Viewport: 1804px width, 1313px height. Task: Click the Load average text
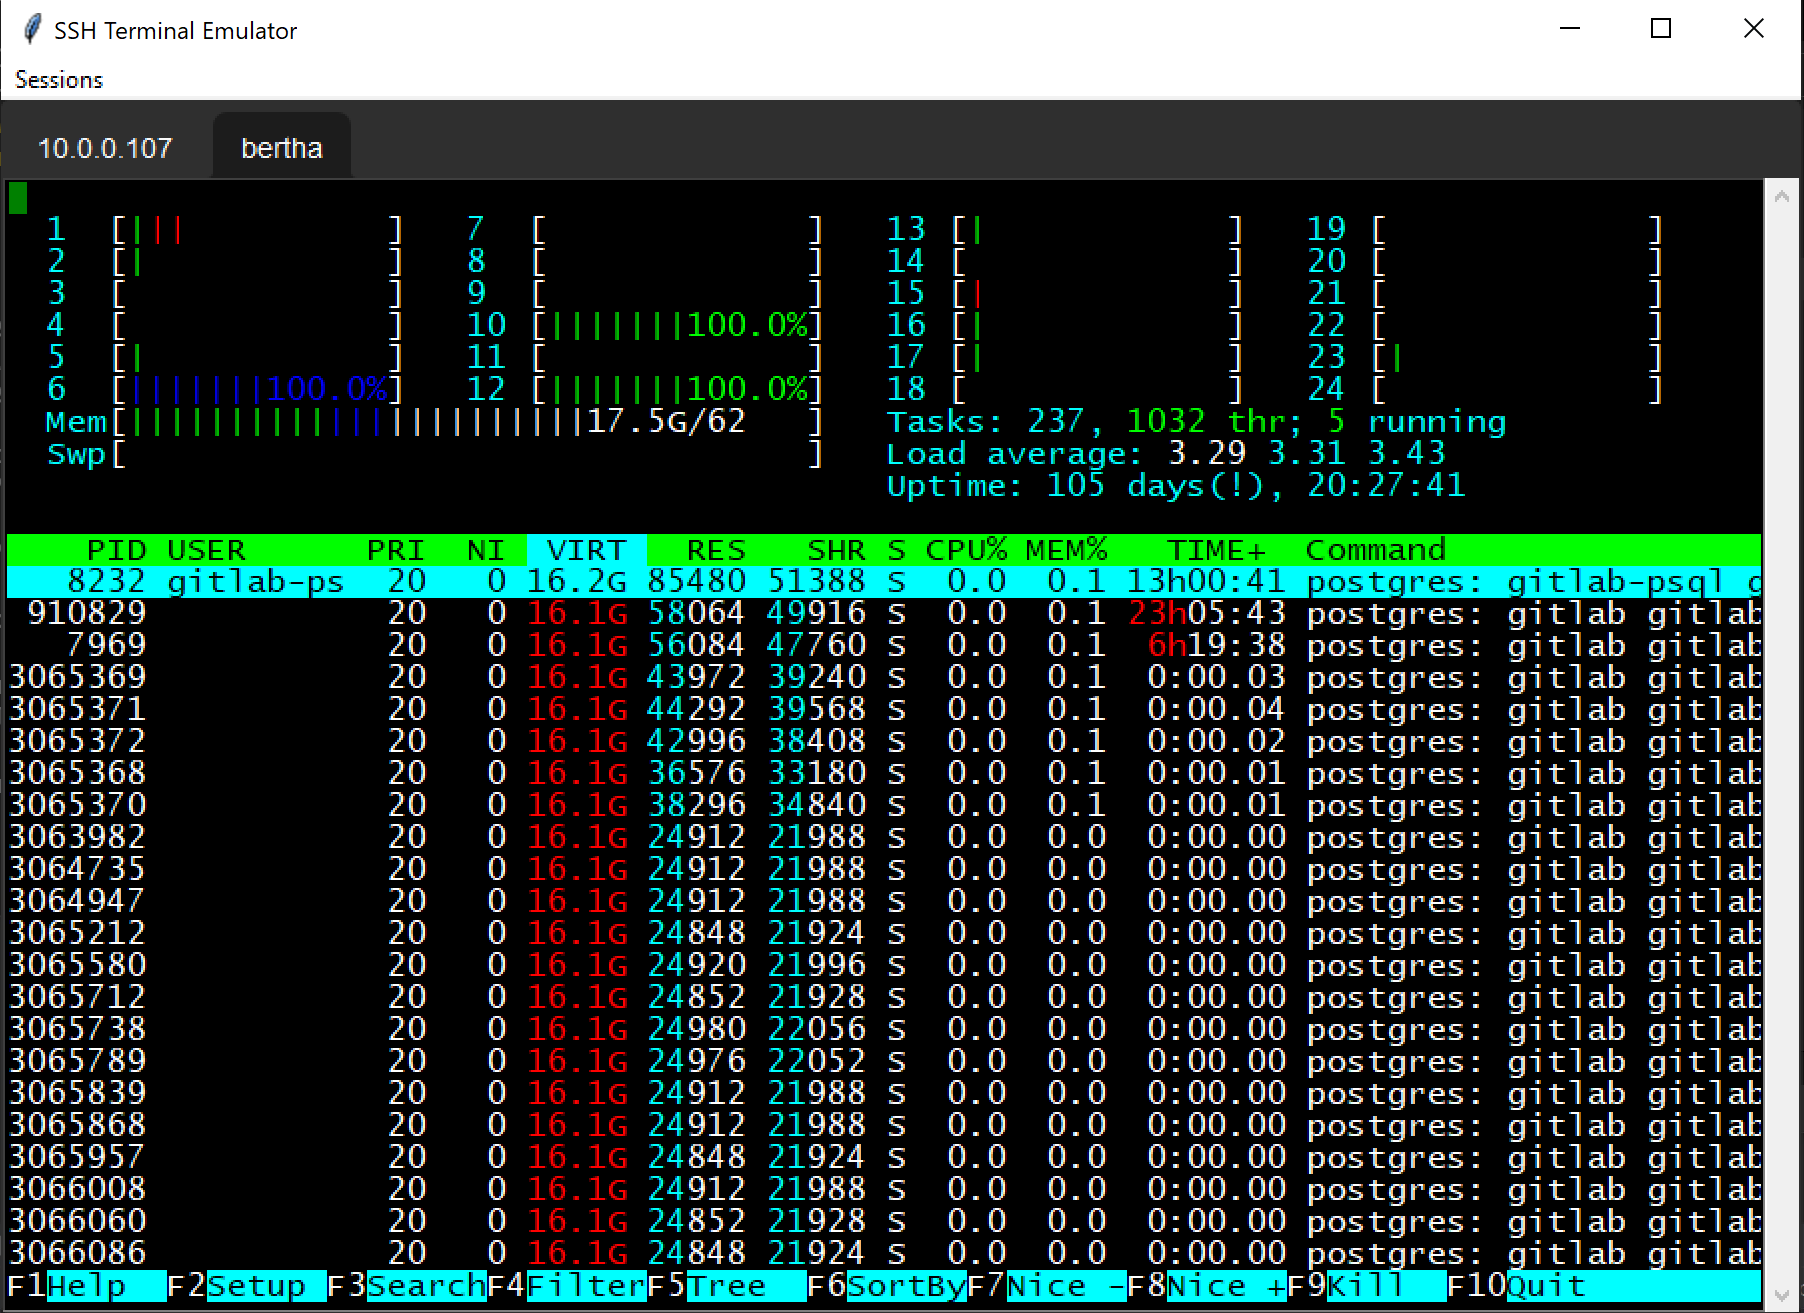(x=1166, y=454)
